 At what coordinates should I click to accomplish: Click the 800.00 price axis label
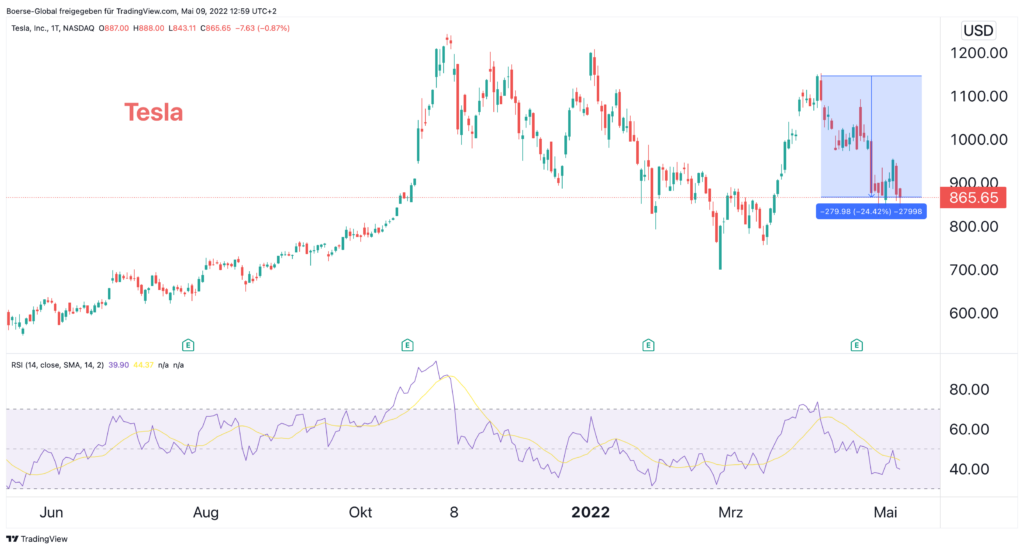974,227
